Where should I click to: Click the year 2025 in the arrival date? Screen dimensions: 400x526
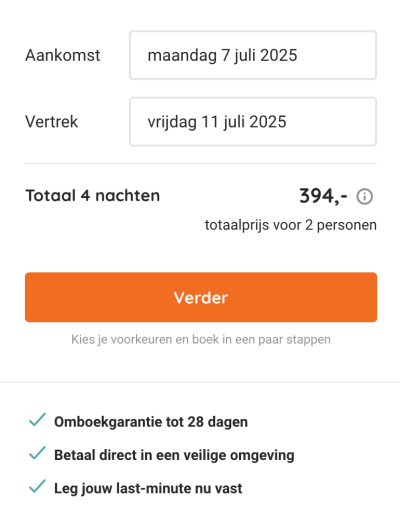coord(279,55)
